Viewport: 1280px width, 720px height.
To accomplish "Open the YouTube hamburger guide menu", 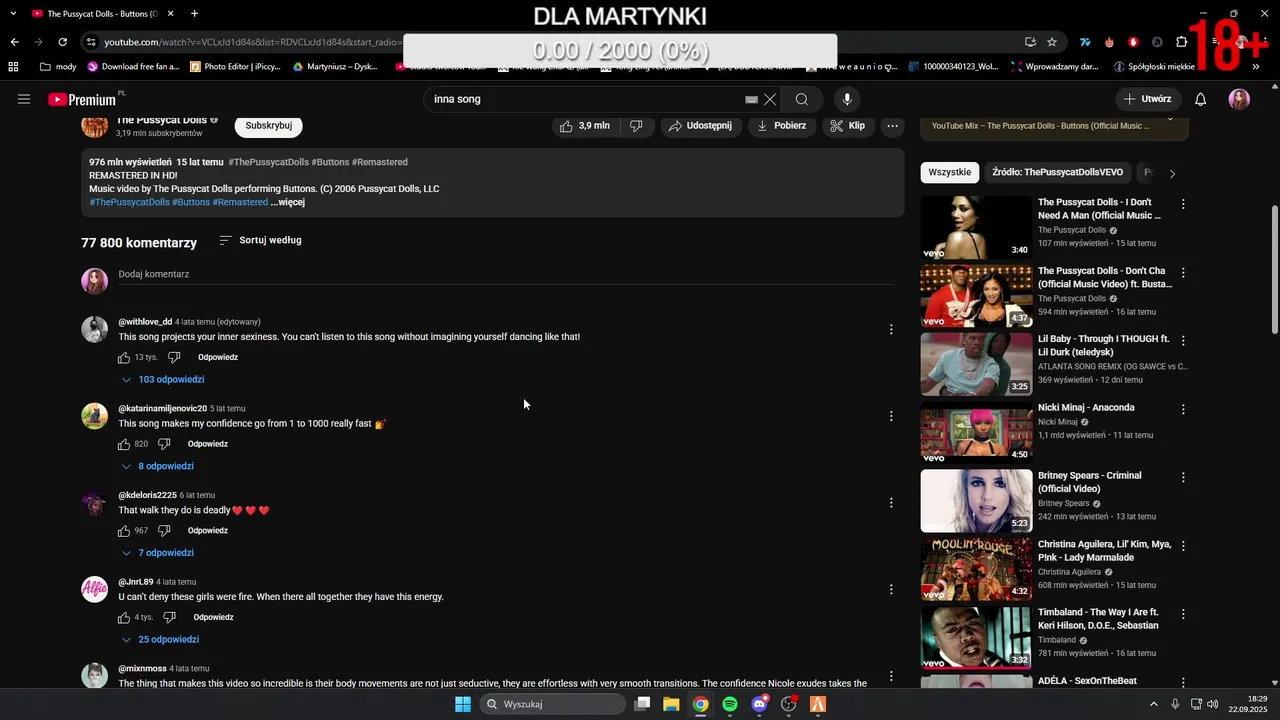I will pyautogui.click(x=24, y=99).
